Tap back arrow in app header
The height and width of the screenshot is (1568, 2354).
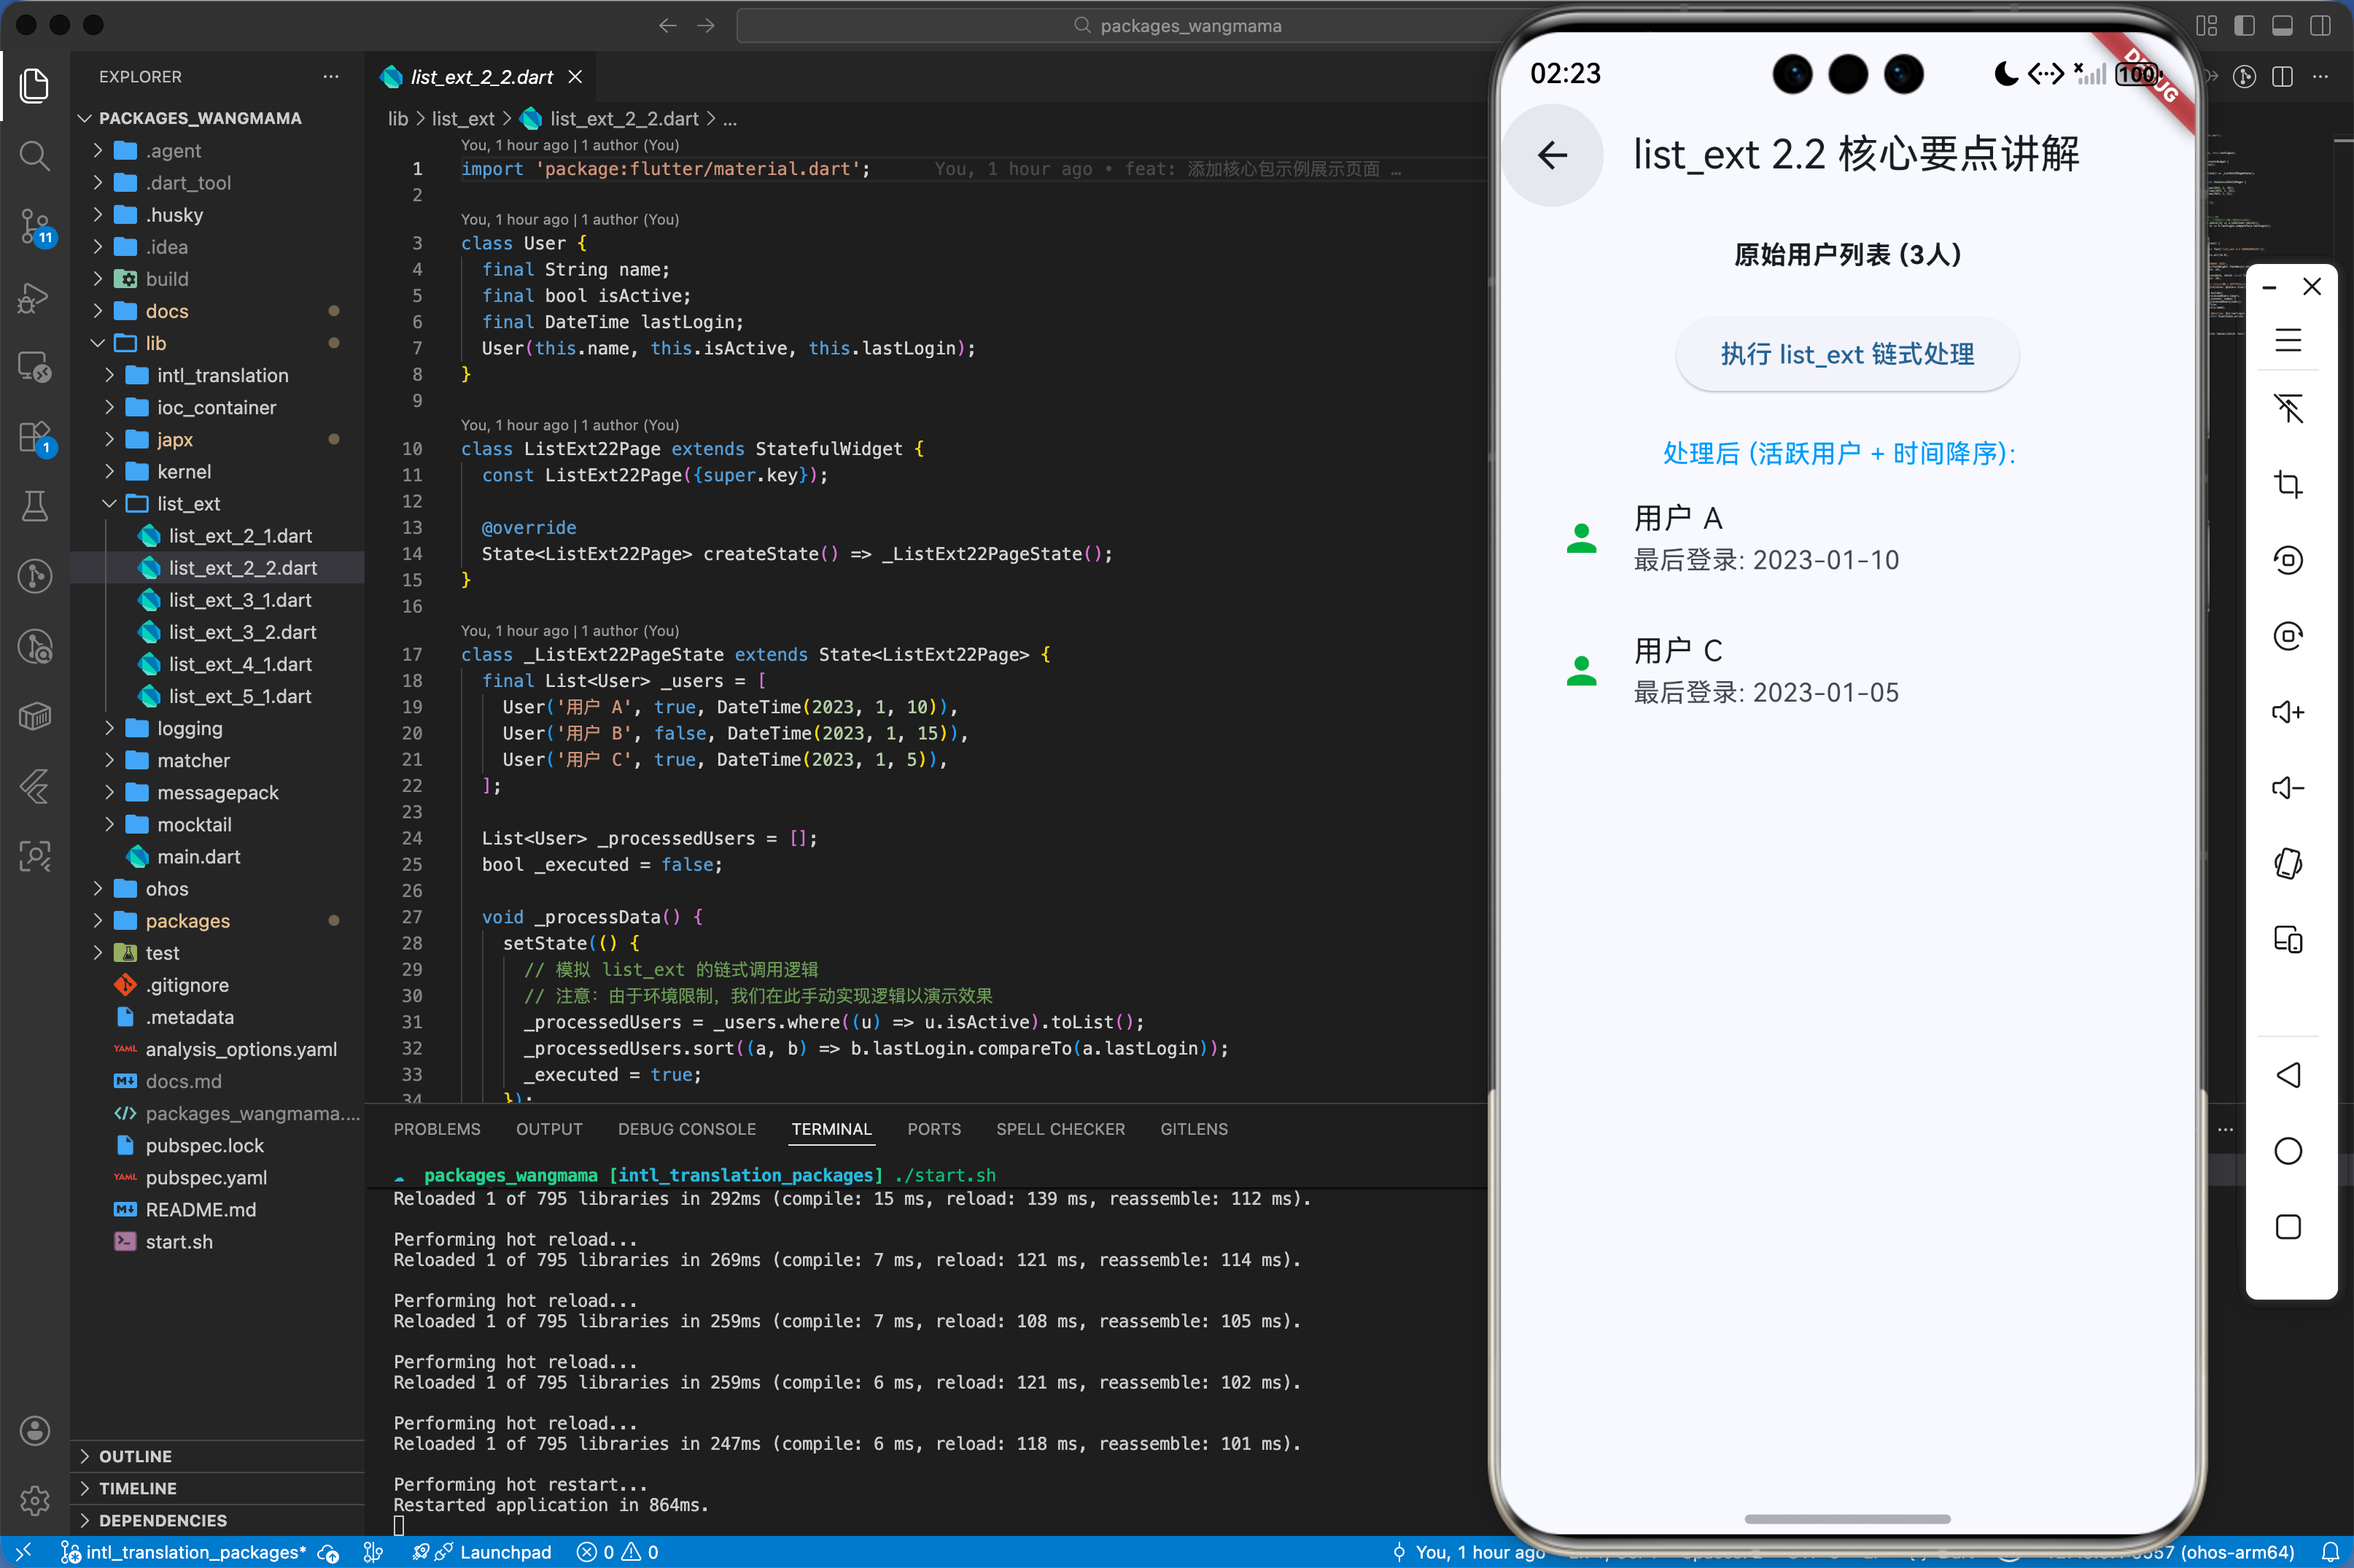click(x=1552, y=155)
